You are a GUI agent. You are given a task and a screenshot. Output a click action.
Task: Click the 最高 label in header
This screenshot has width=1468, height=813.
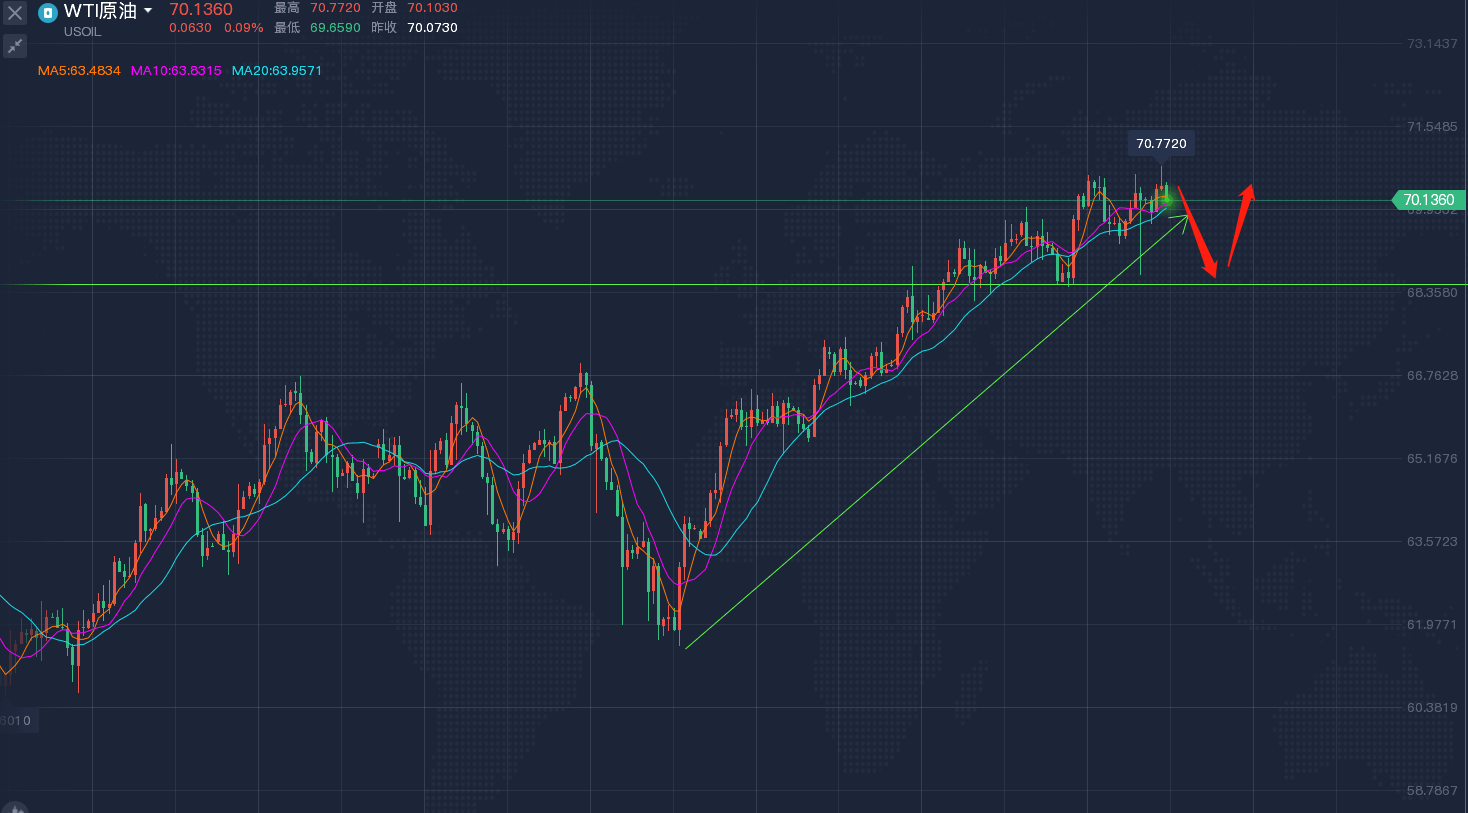287,8
